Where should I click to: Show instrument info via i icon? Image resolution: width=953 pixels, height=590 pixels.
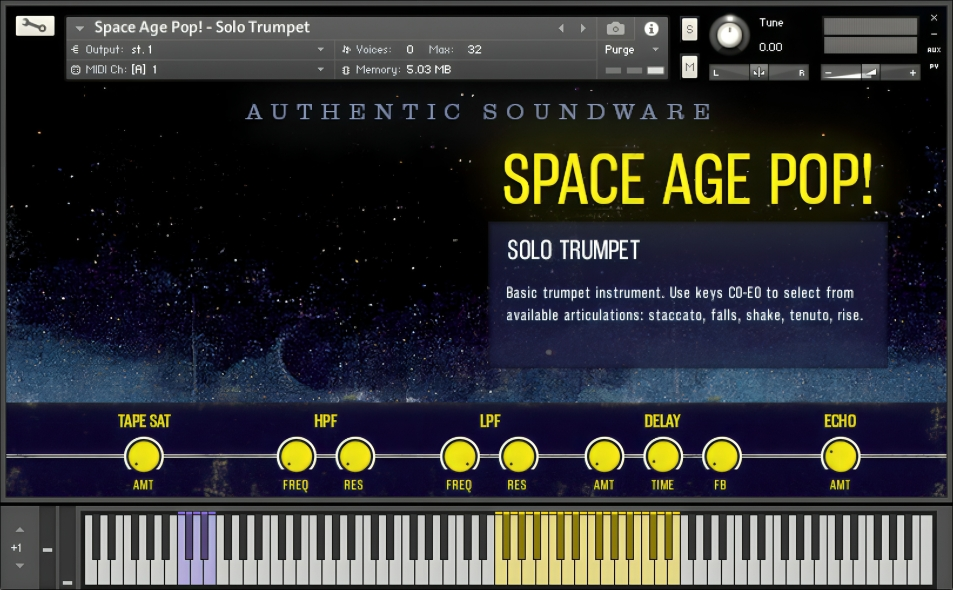[651, 29]
